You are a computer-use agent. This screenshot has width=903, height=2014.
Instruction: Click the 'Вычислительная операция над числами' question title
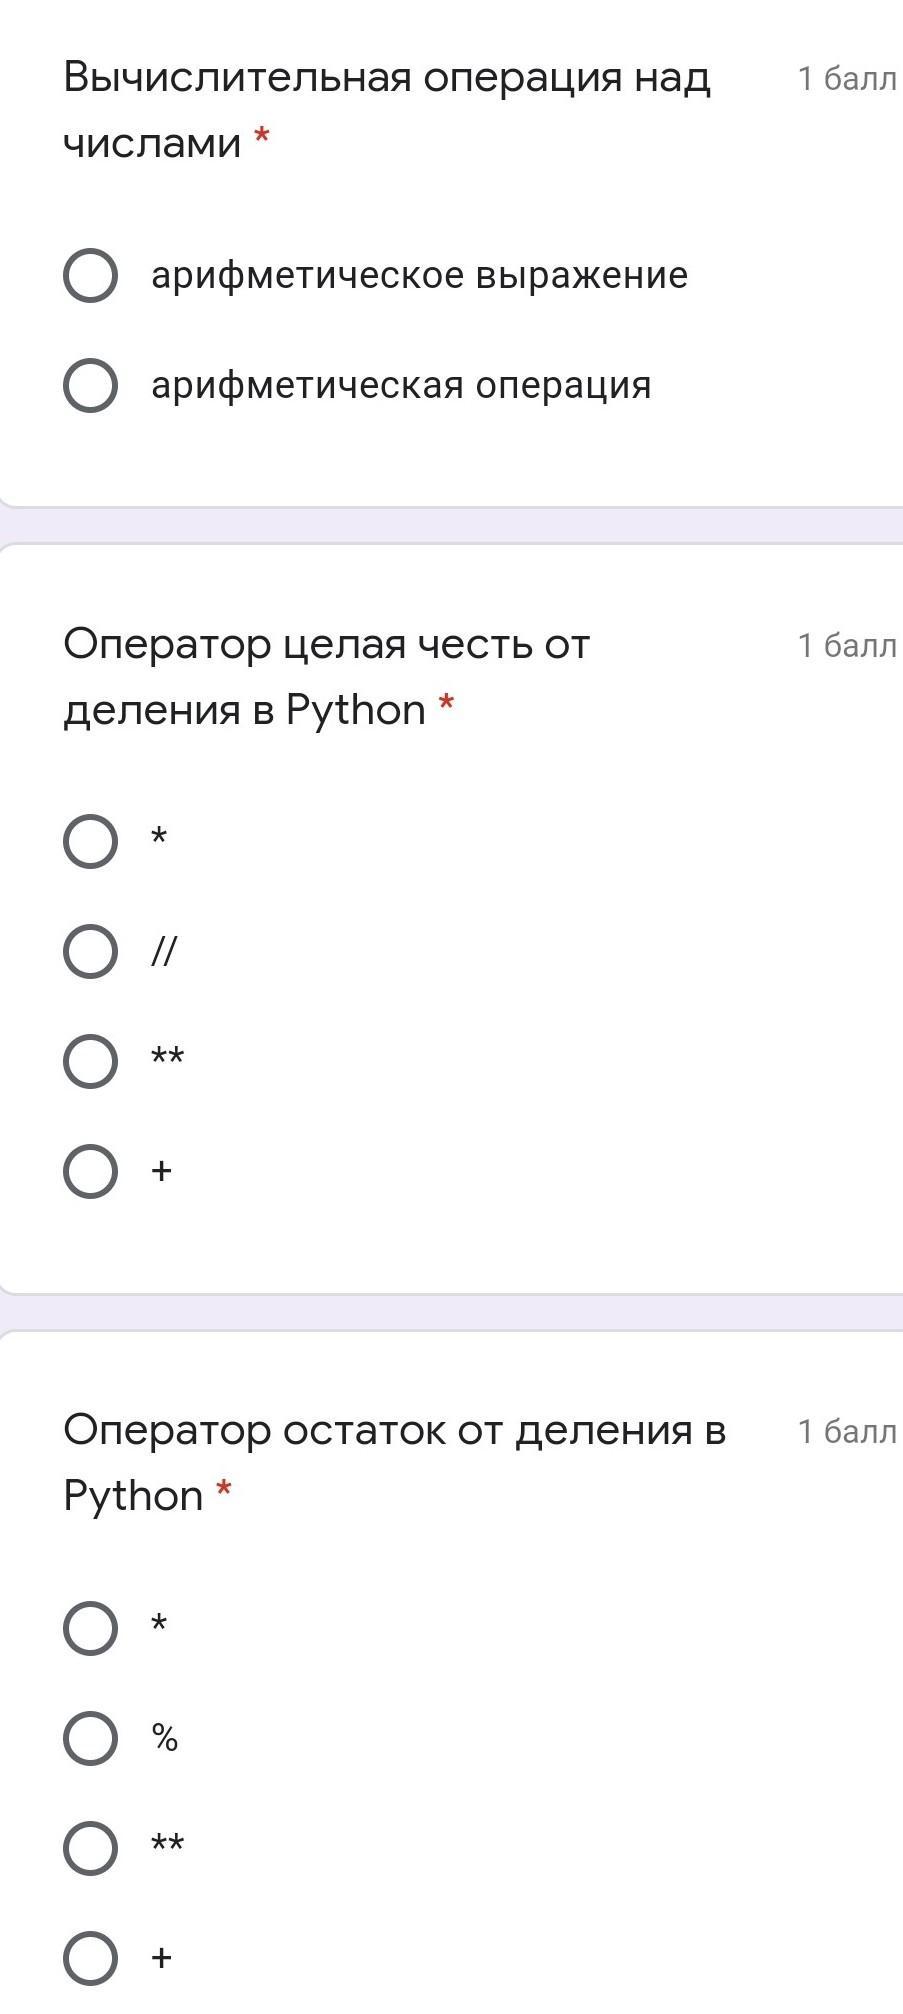(386, 110)
